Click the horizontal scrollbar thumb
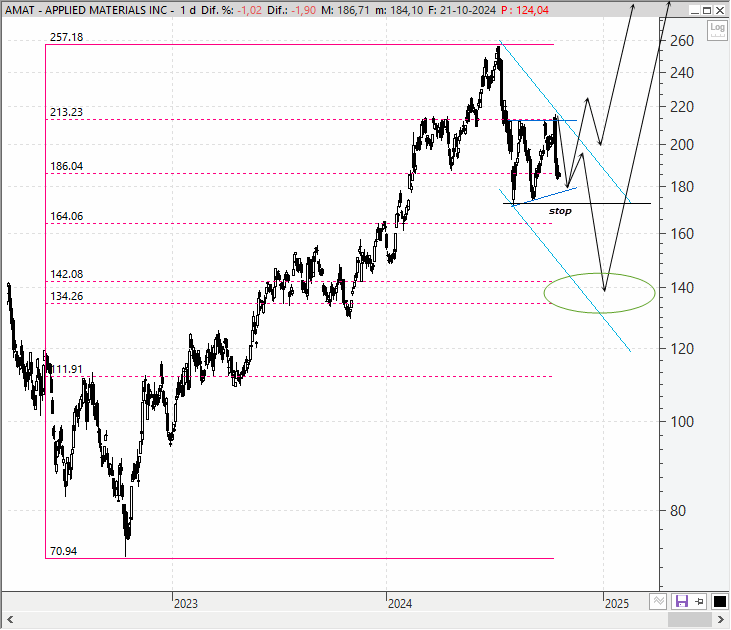 [690, 620]
